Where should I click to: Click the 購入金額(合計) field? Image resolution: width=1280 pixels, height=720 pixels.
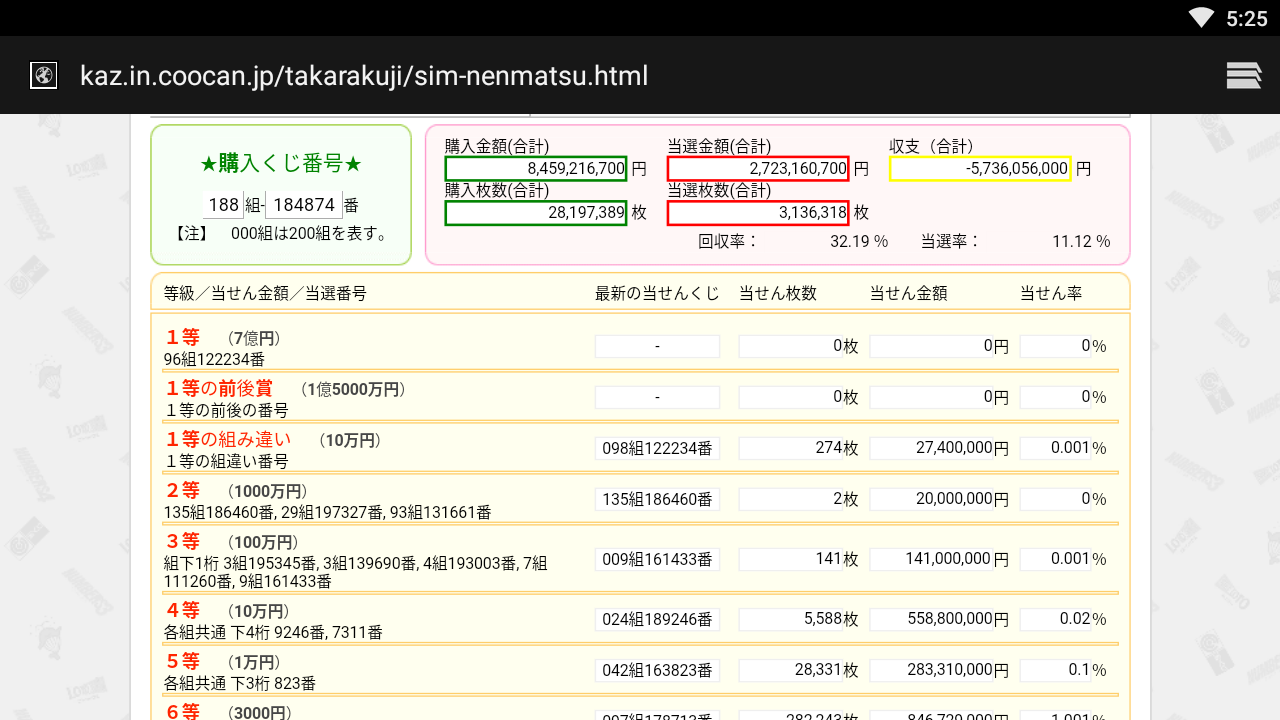536,169
